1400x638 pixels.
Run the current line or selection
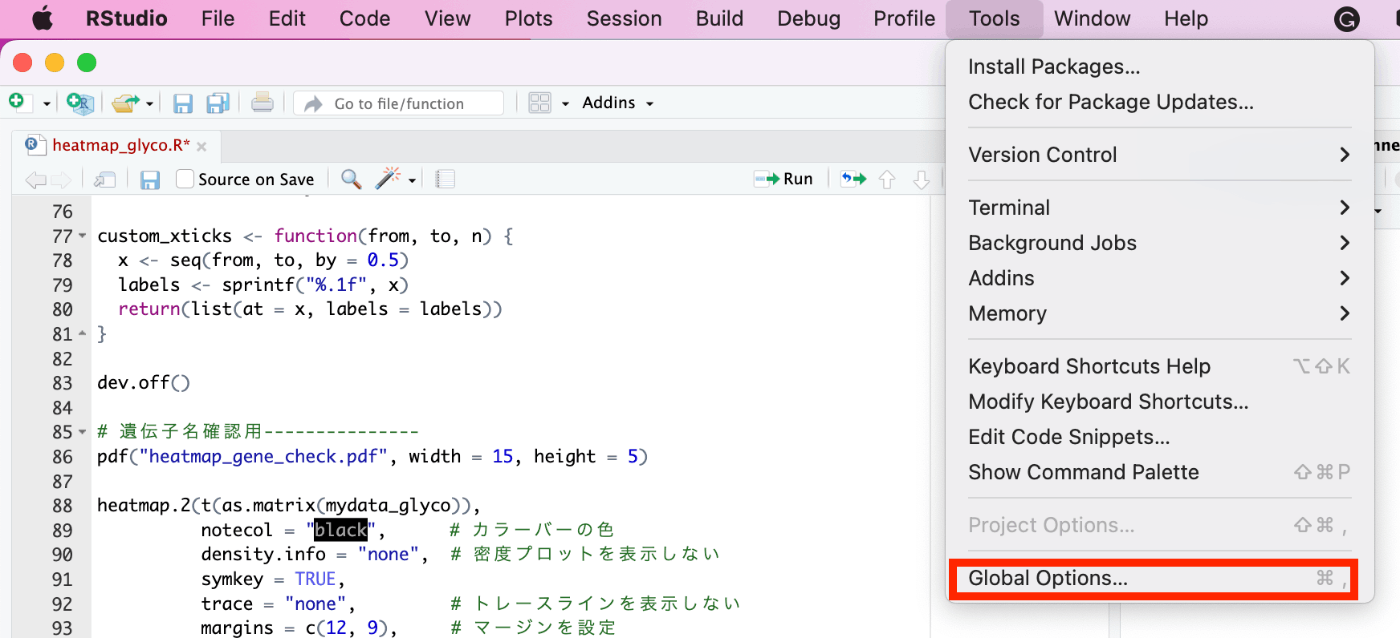point(784,179)
